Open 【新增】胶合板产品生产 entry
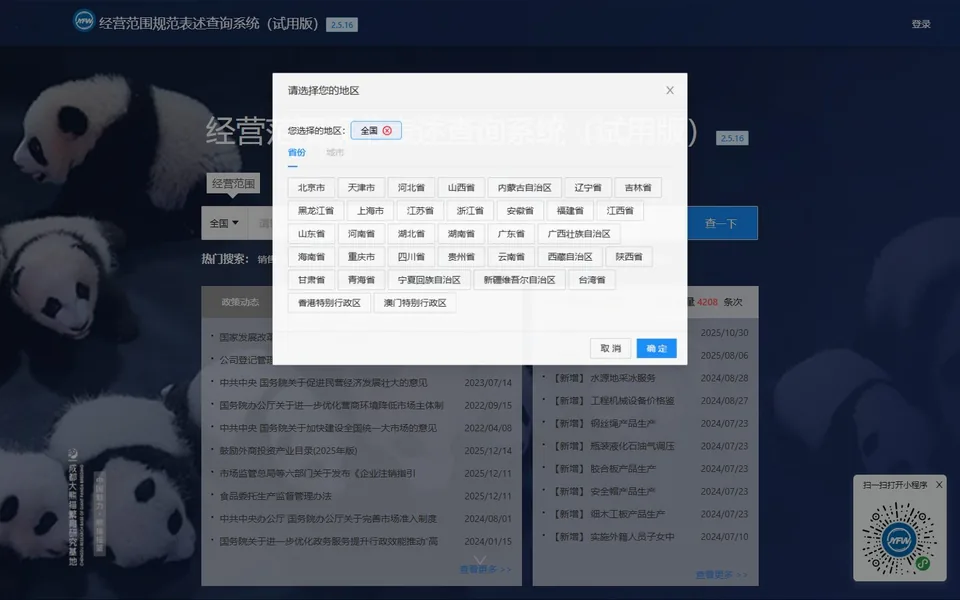 [x=604, y=469]
